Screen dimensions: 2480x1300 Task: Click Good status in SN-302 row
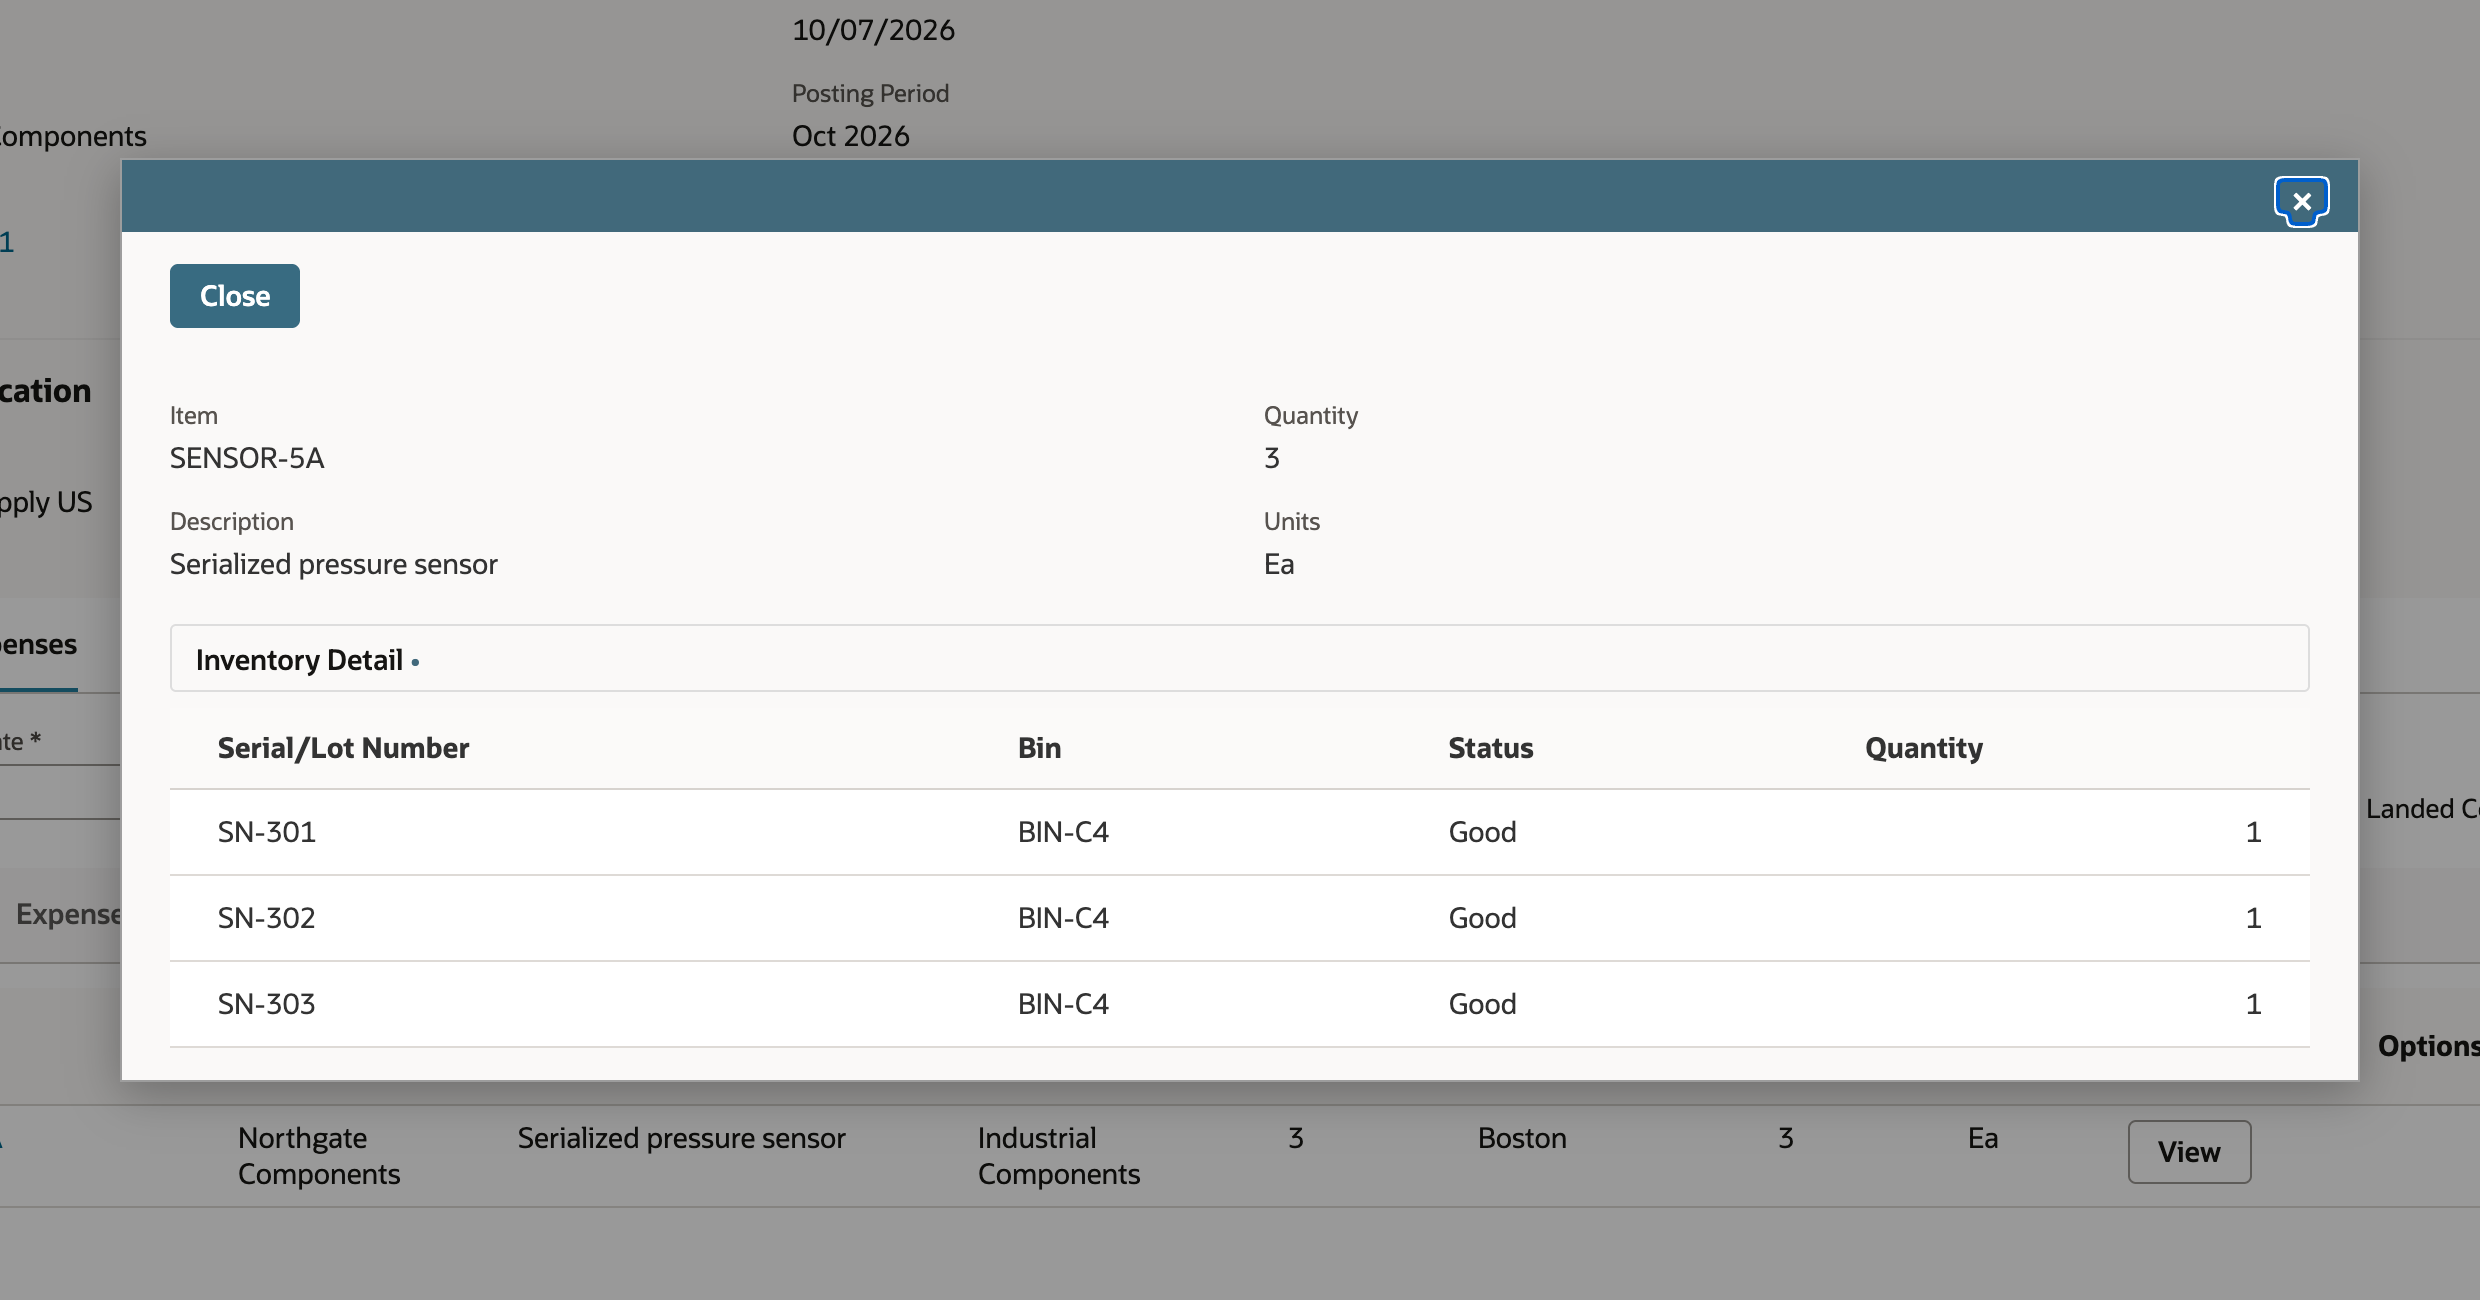click(x=1482, y=918)
